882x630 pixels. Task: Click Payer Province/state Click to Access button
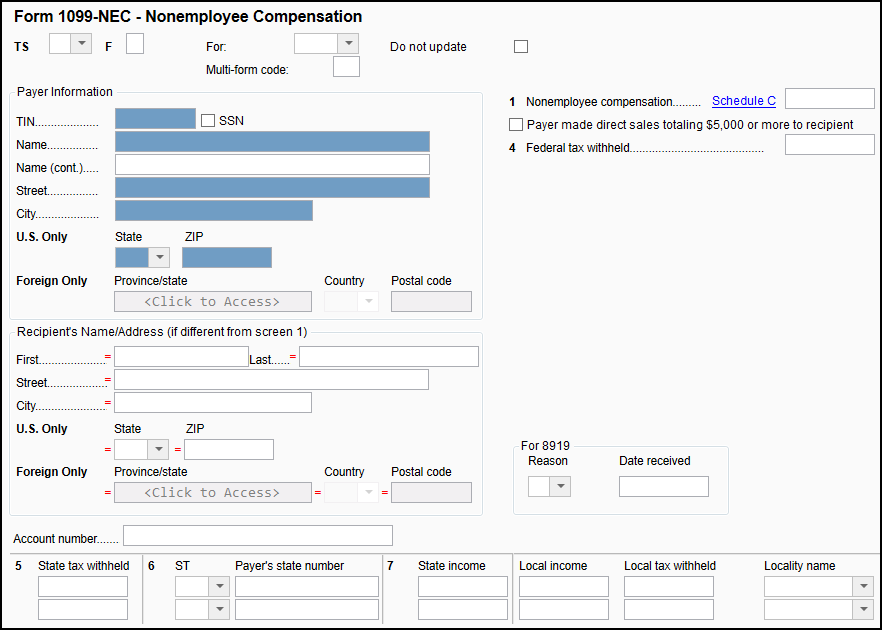pyautogui.click(x=212, y=302)
